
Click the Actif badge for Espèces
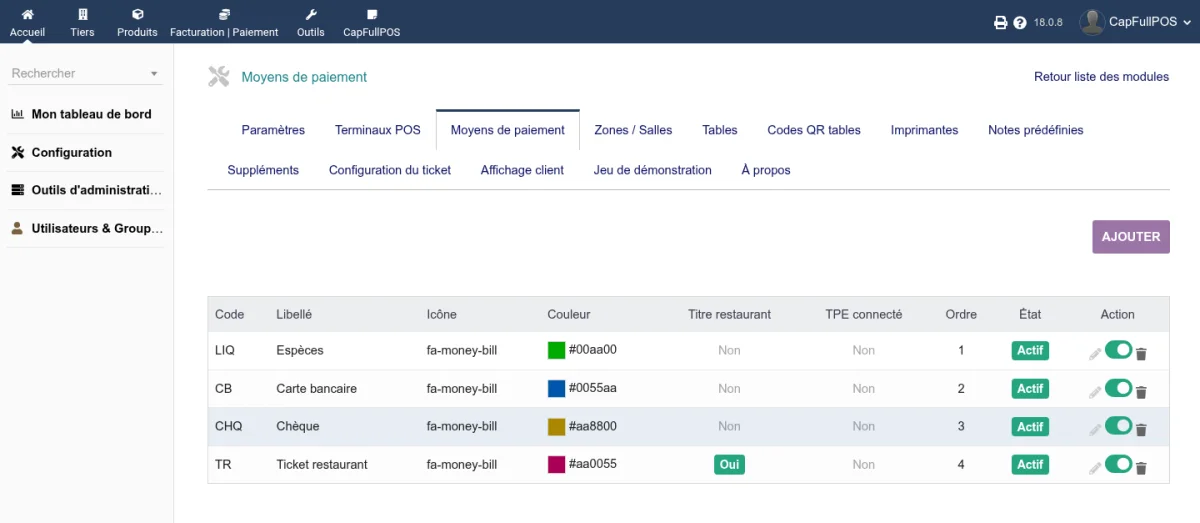click(1030, 350)
